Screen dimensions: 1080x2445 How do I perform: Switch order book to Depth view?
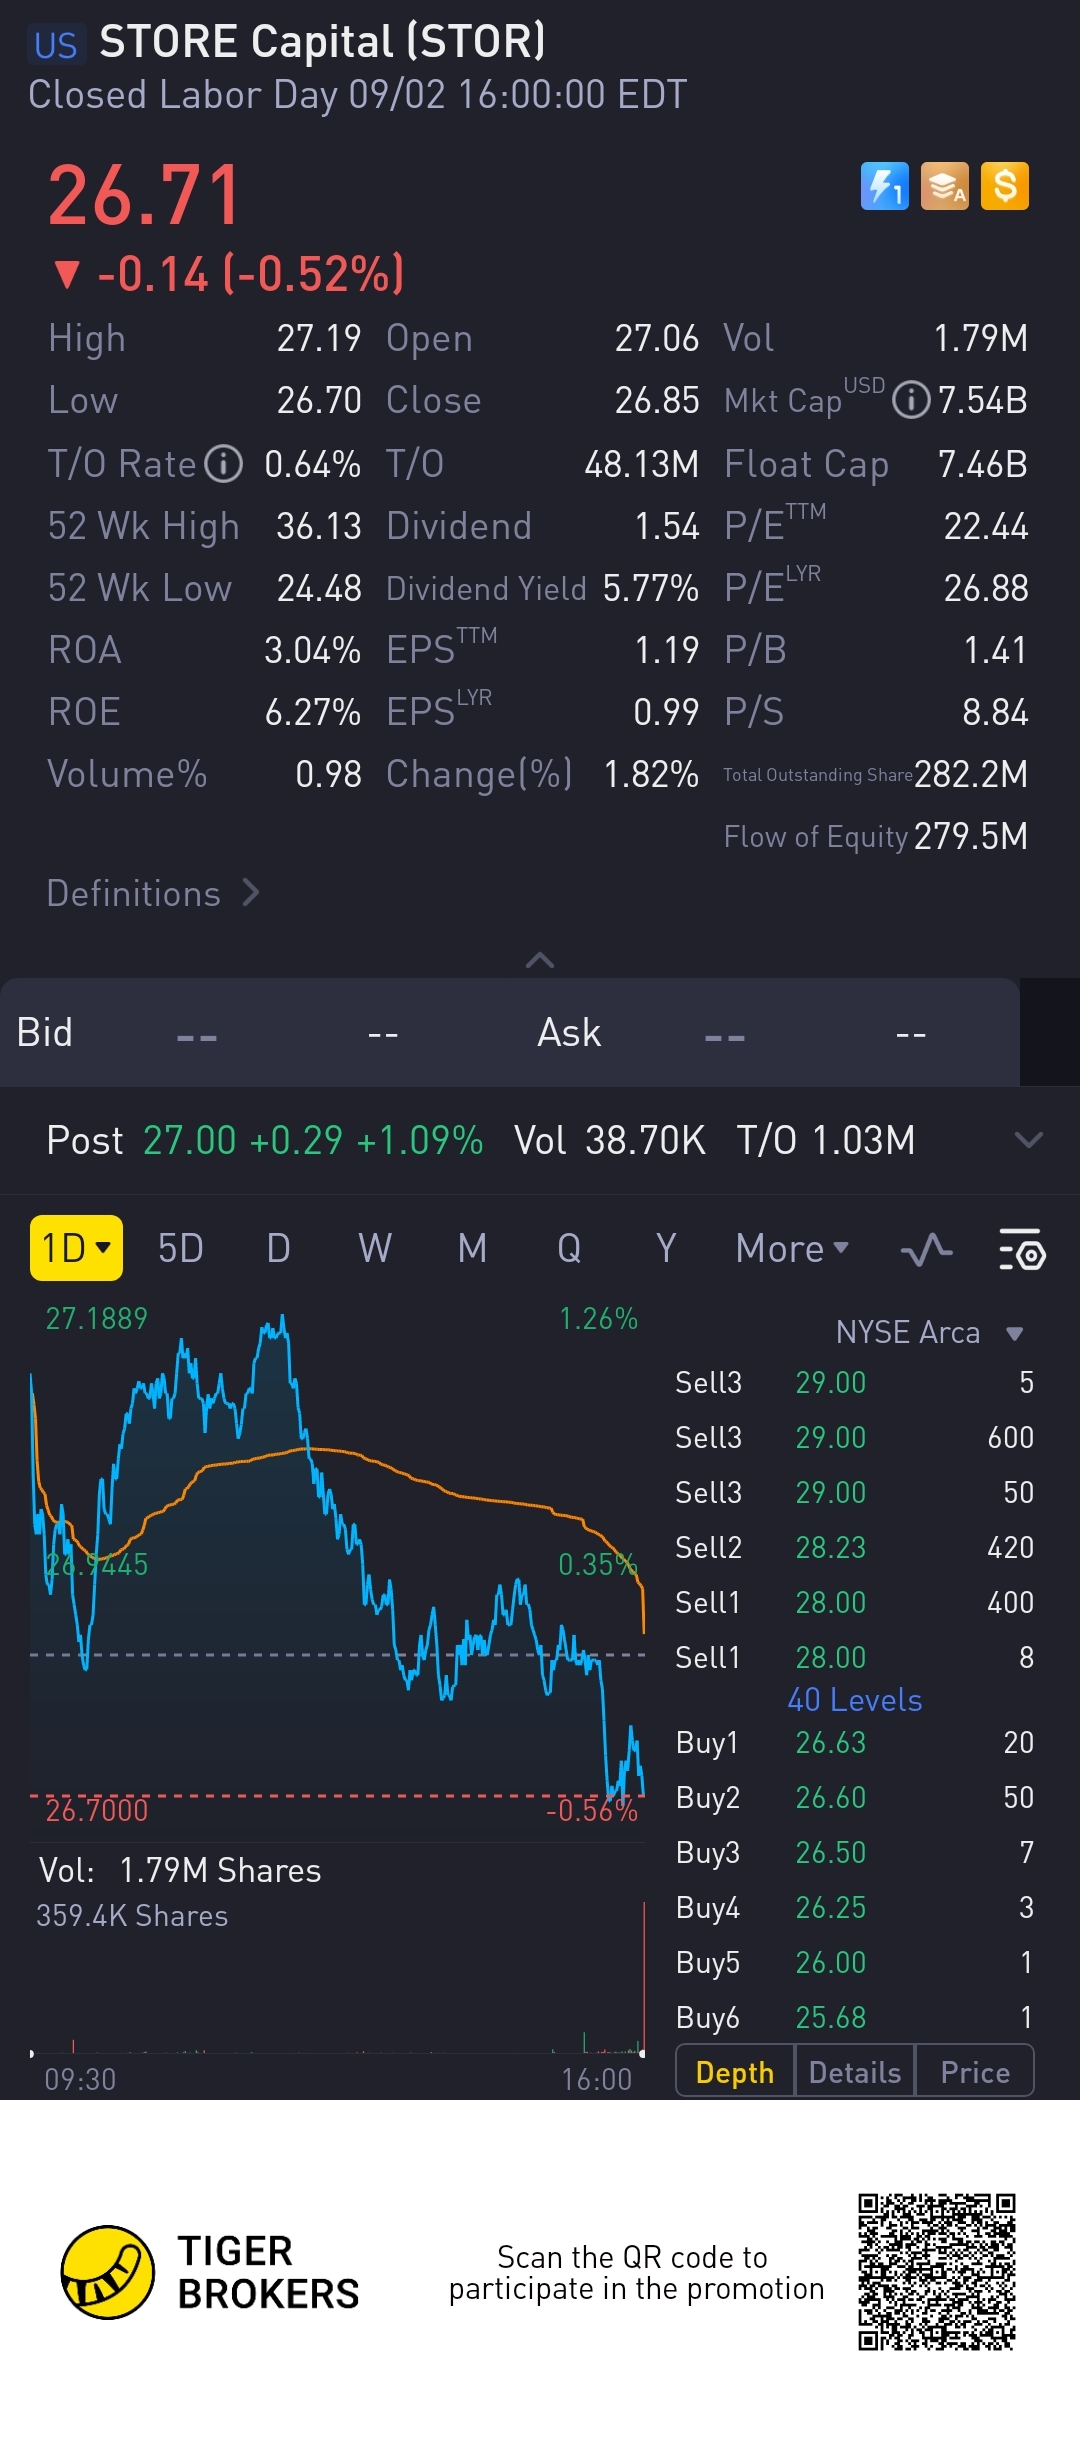735,2072
